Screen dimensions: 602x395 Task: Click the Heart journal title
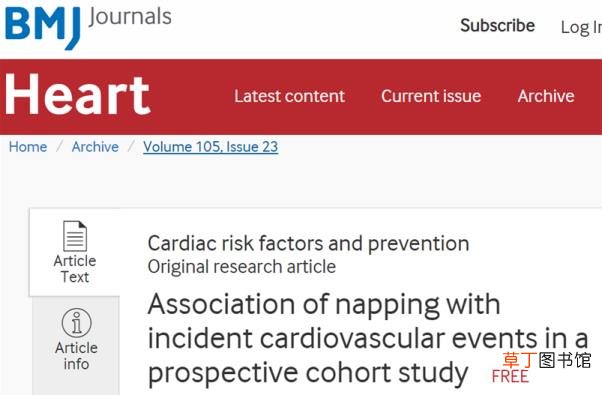77,95
